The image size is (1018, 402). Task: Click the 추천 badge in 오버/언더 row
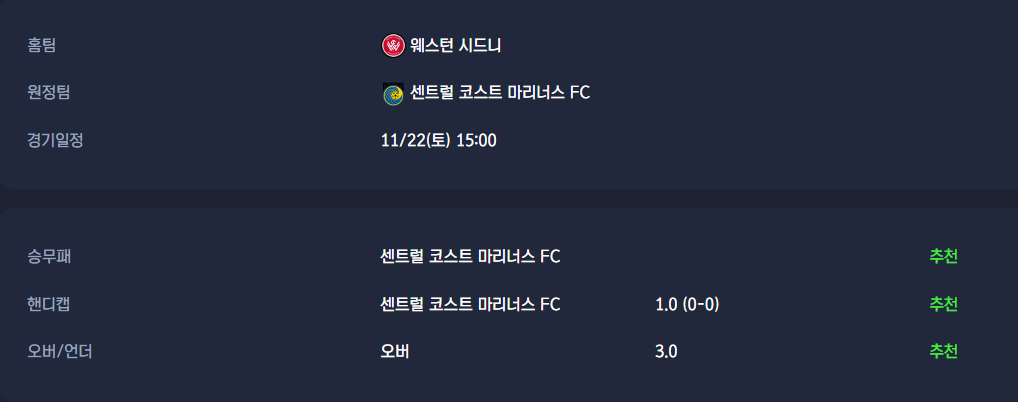943,351
